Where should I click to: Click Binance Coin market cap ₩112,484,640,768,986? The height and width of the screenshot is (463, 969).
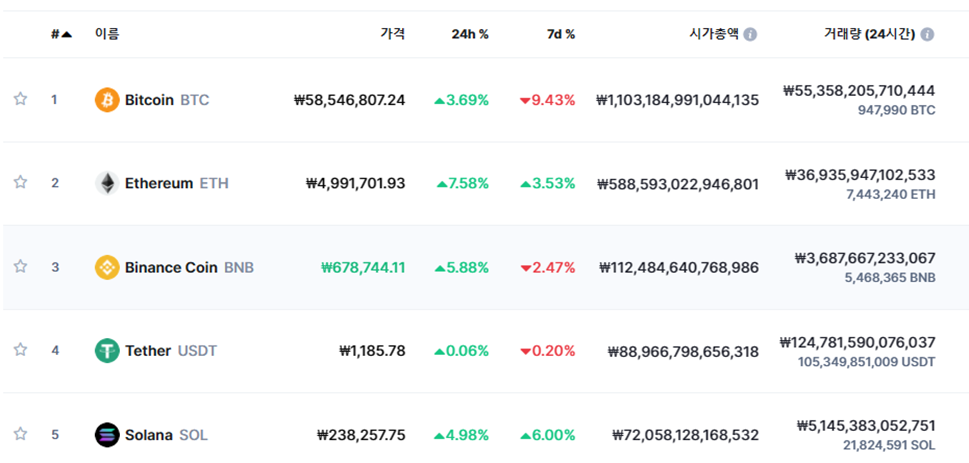point(679,267)
